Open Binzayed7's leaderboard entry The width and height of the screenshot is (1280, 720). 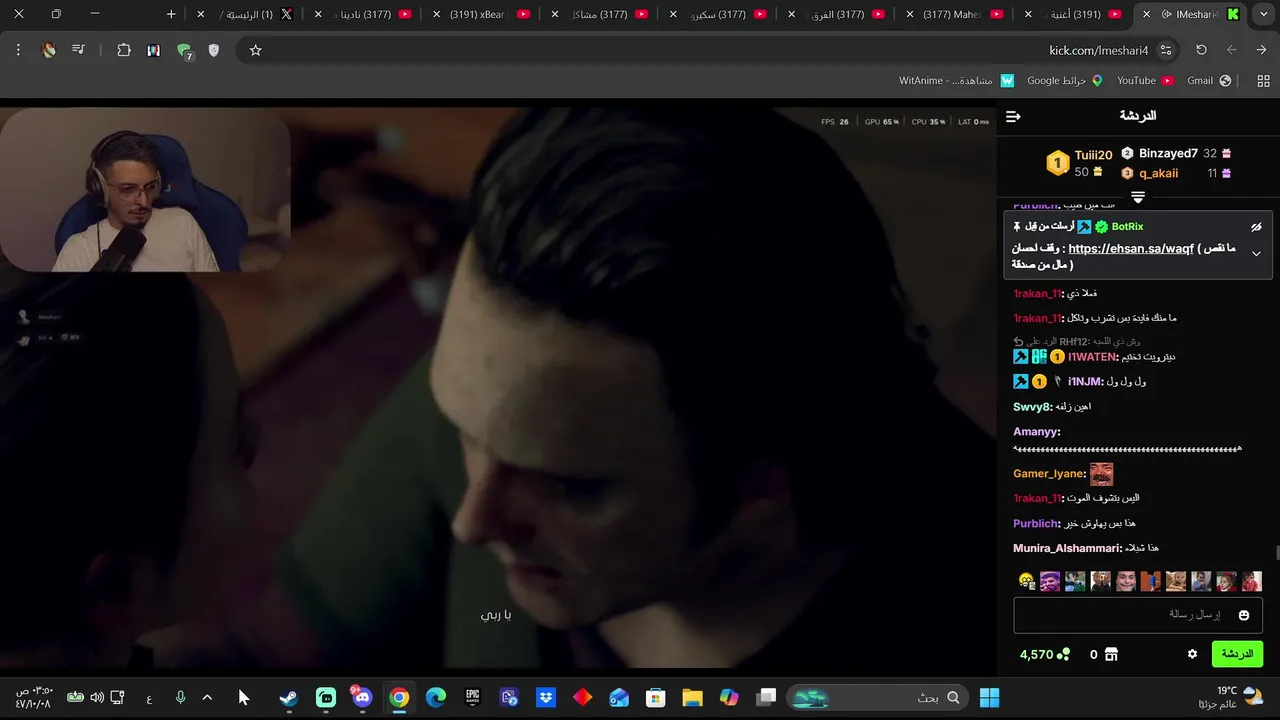(x=1168, y=153)
